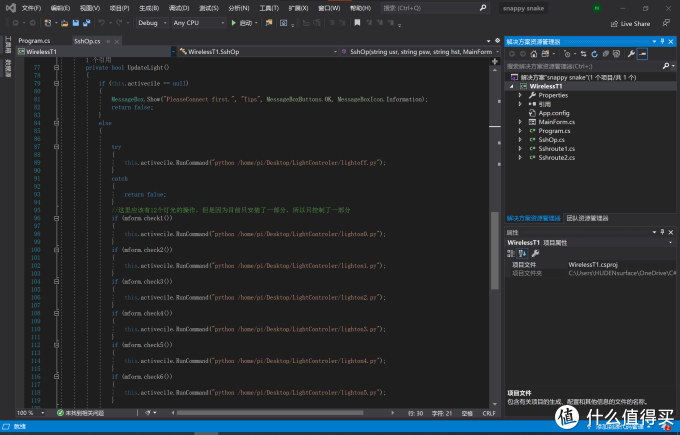Toggle Categorized view in Properties panel
Viewport: 680px width, 435px height.
click(511, 254)
